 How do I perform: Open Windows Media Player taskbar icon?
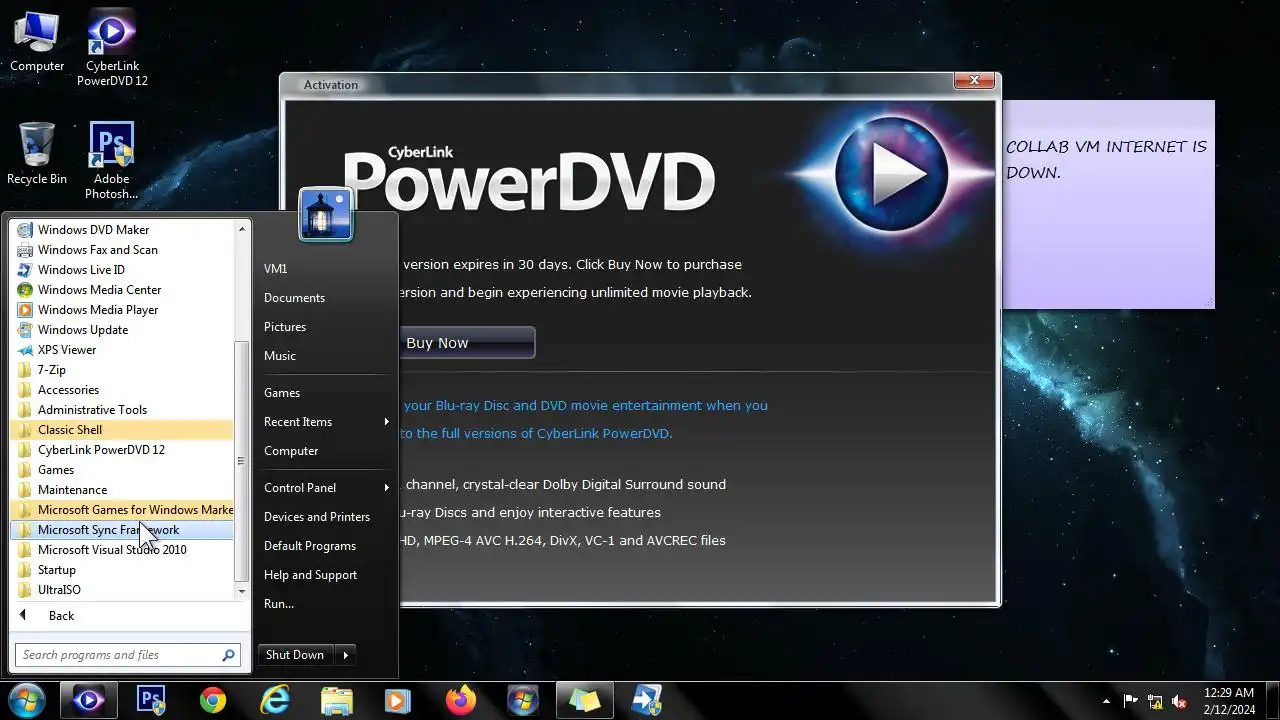point(399,700)
